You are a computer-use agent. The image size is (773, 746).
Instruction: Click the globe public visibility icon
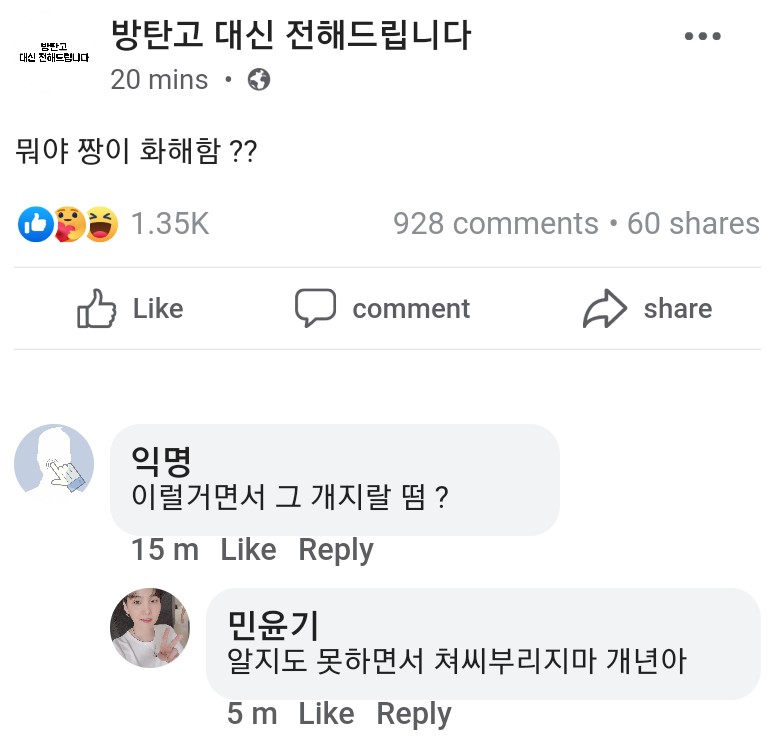pyautogui.click(x=259, y=80)
